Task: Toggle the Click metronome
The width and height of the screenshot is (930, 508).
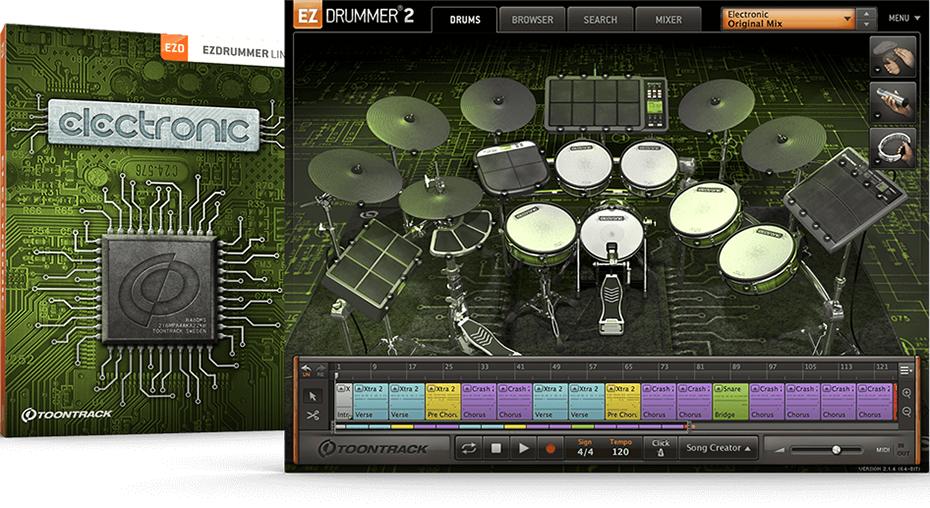Action: (x=660, y=448)
